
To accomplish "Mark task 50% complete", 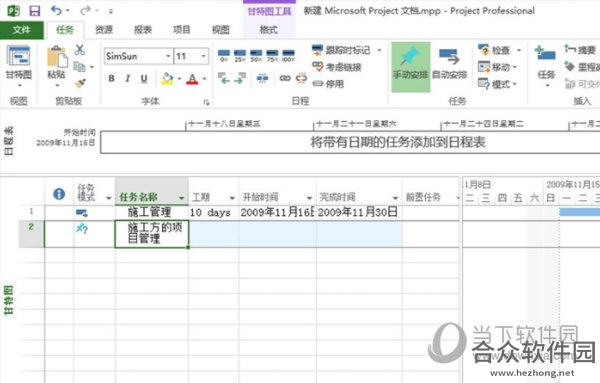I will 256,55.
